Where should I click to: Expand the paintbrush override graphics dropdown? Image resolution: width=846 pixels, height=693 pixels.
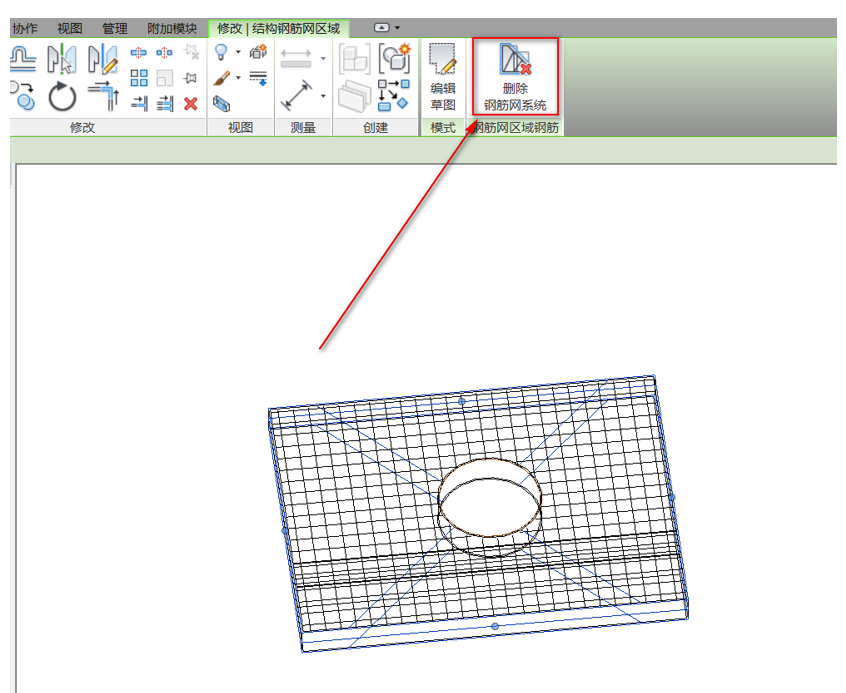[238, 78]
